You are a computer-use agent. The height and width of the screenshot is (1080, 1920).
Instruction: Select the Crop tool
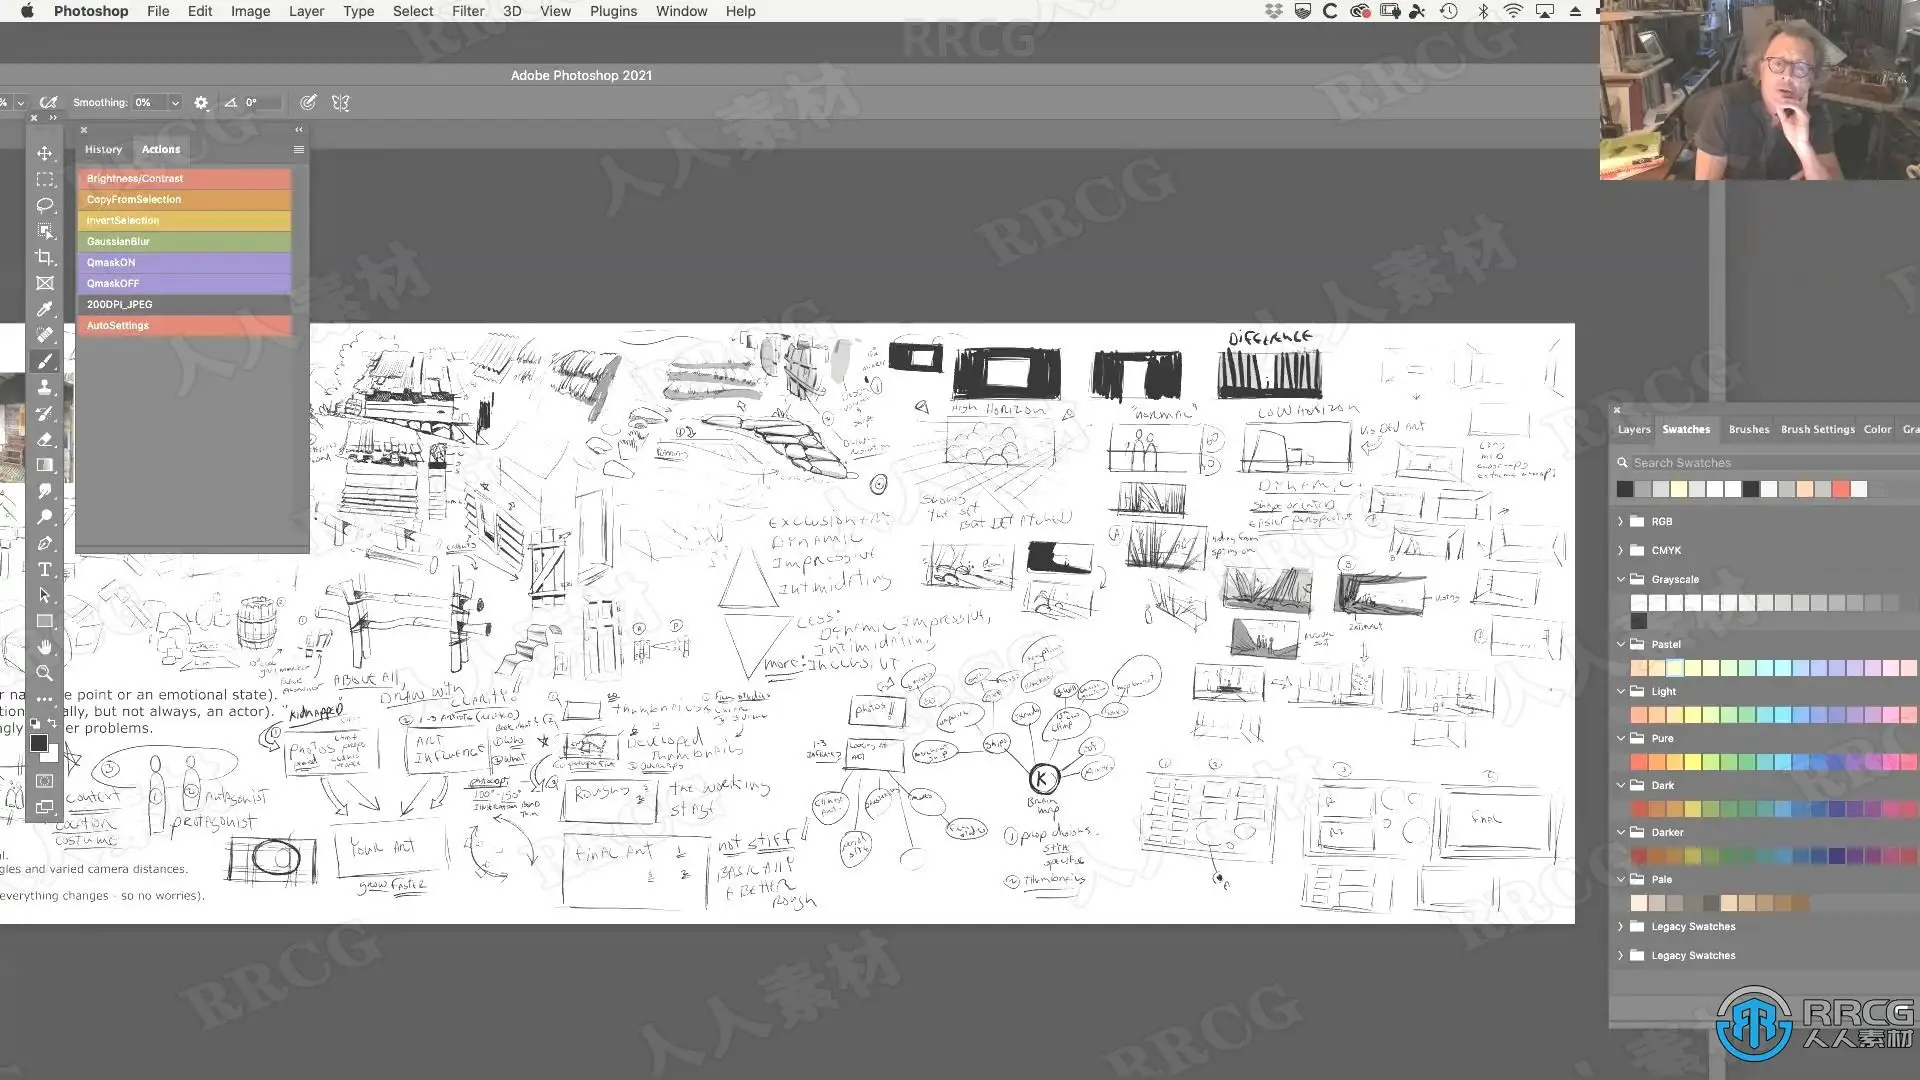point(44,257)
